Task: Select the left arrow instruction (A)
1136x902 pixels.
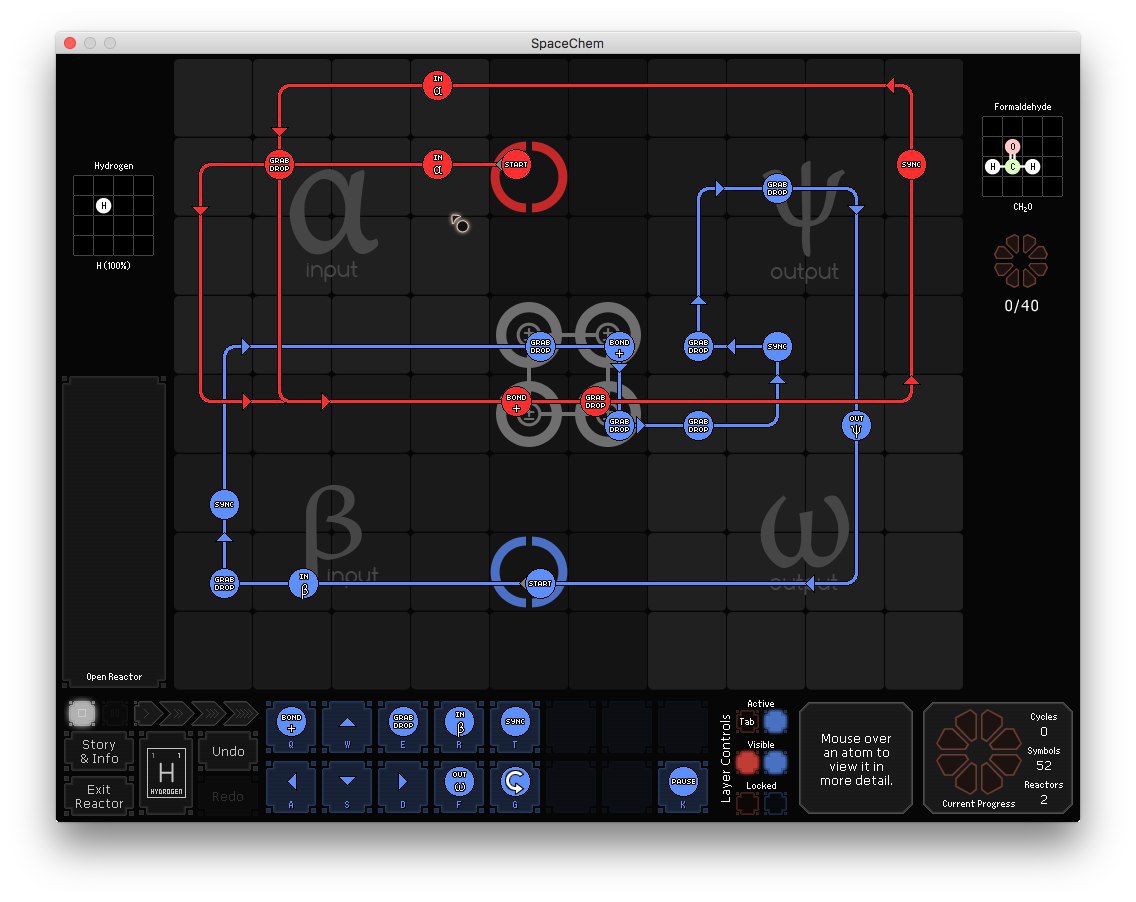Action: tap(291, 786)
